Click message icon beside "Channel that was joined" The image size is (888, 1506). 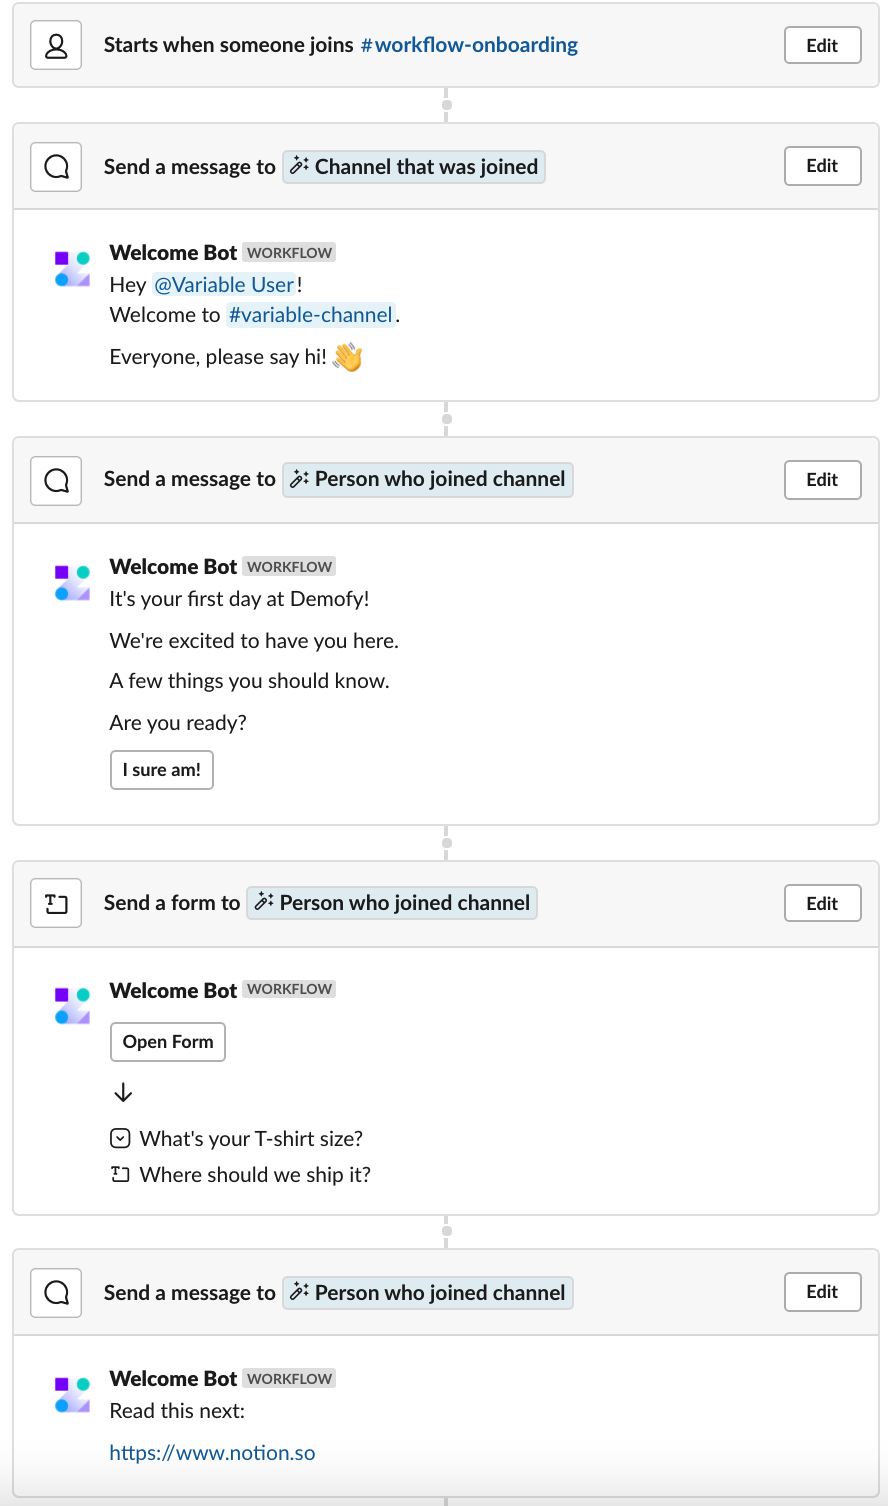[56, 167]
